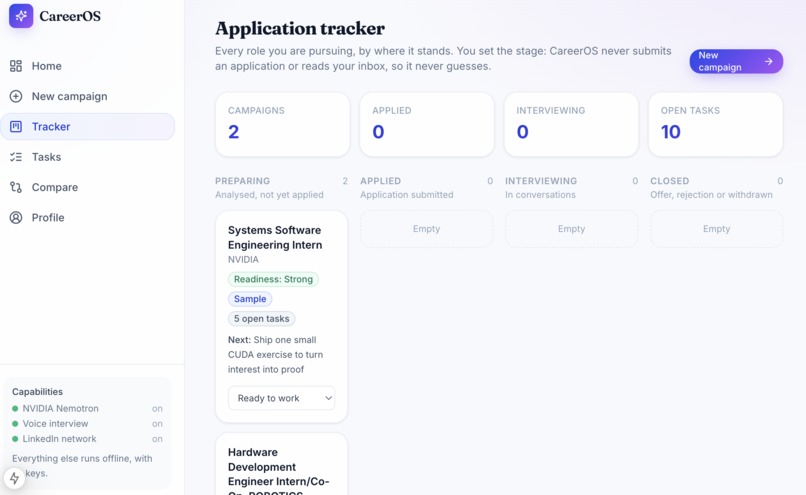Screen dimensions: 806x495
Task: Click the green dot beside LinkedIn network
Action: pyautogui.click(x=15, y=439)
